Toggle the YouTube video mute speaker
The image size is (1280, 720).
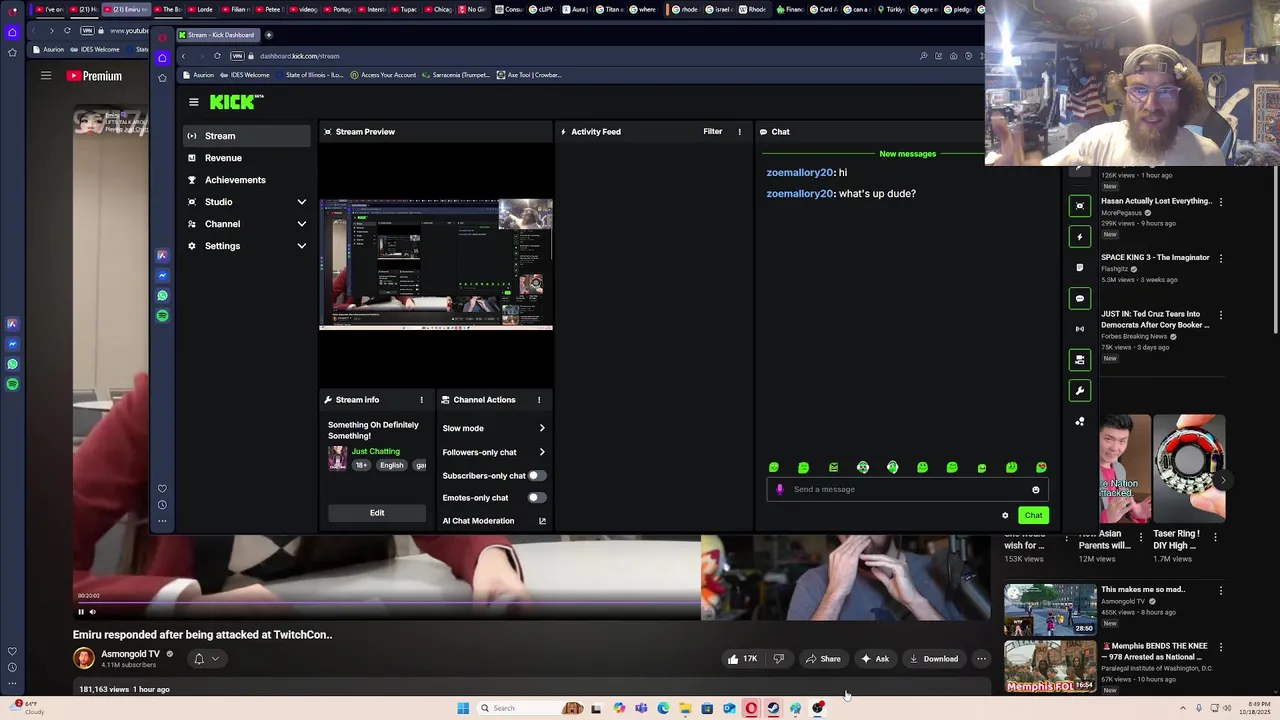(93, 612)
